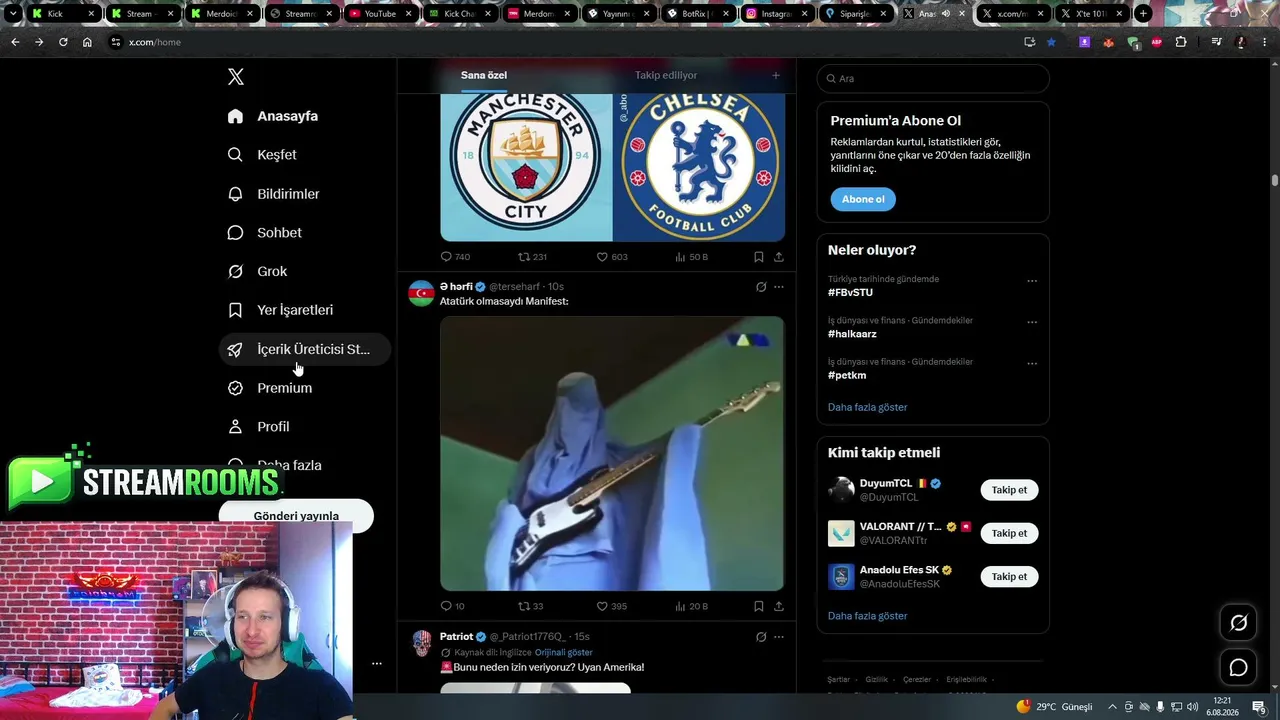Image resolution: width=1280 pixels, height=720 pixels.
Task: Bookmark the Manchester City Chelsea post
Action: [759, 257]
